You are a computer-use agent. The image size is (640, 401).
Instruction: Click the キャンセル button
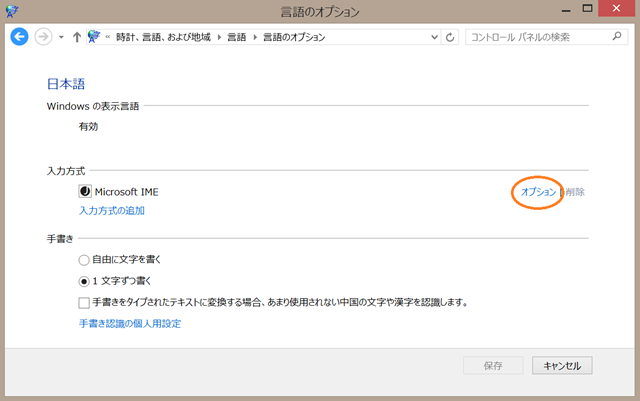562,365
